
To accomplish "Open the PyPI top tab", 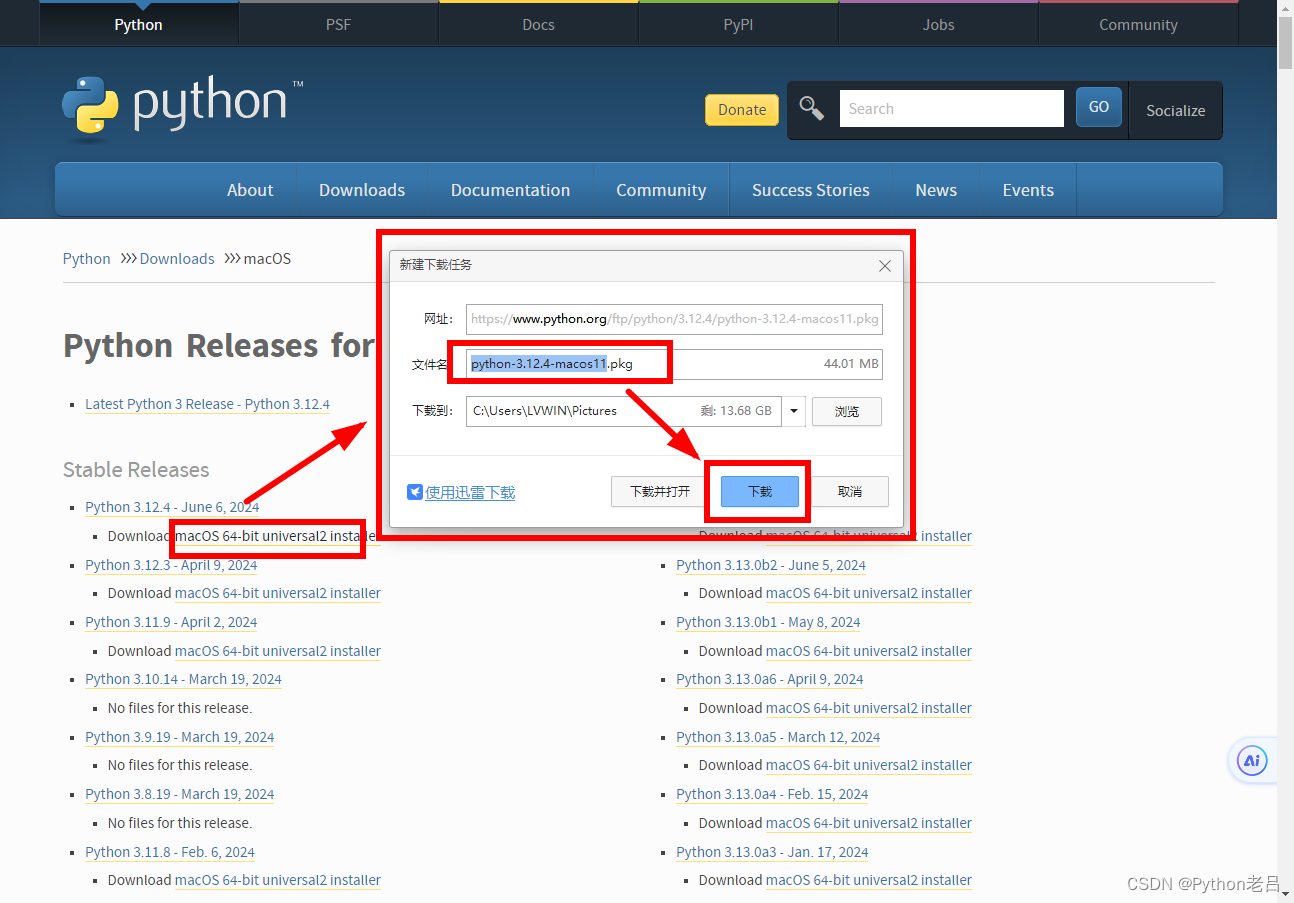I will (x=739, y=25).
